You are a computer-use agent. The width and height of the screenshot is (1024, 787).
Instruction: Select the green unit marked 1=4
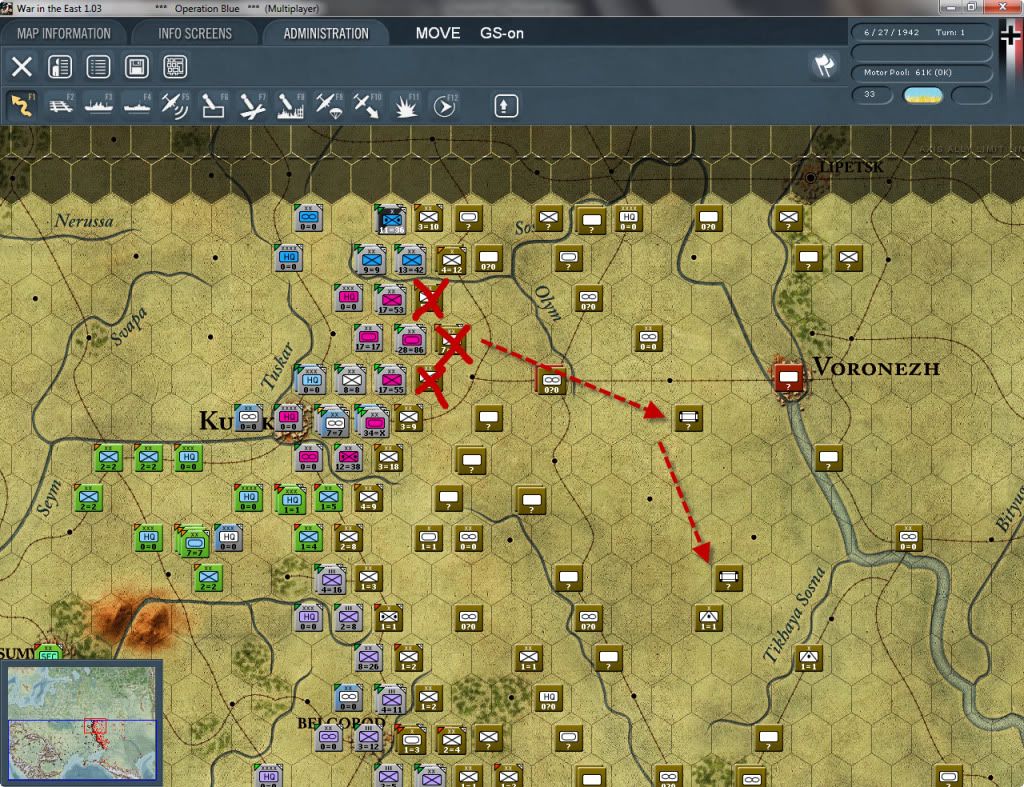(x=308, y=538)
